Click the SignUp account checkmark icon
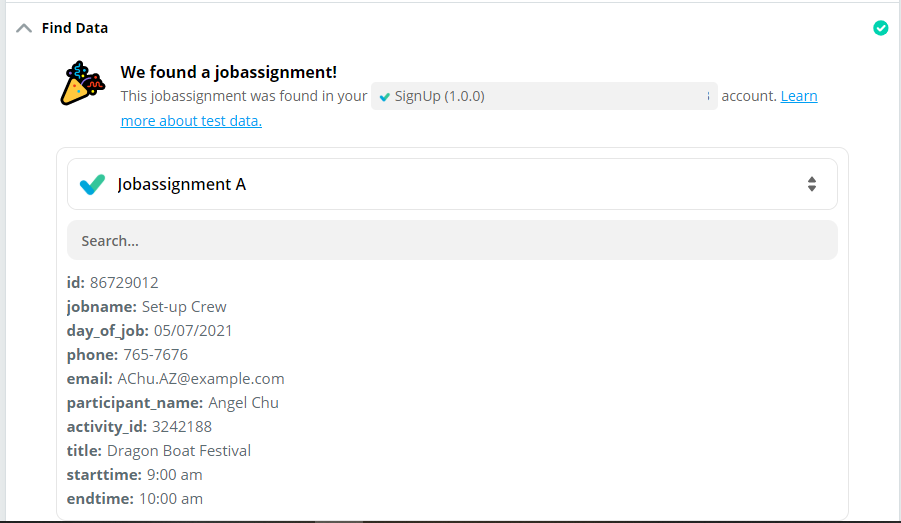The image size is (901, 523). tap(385, 97)
